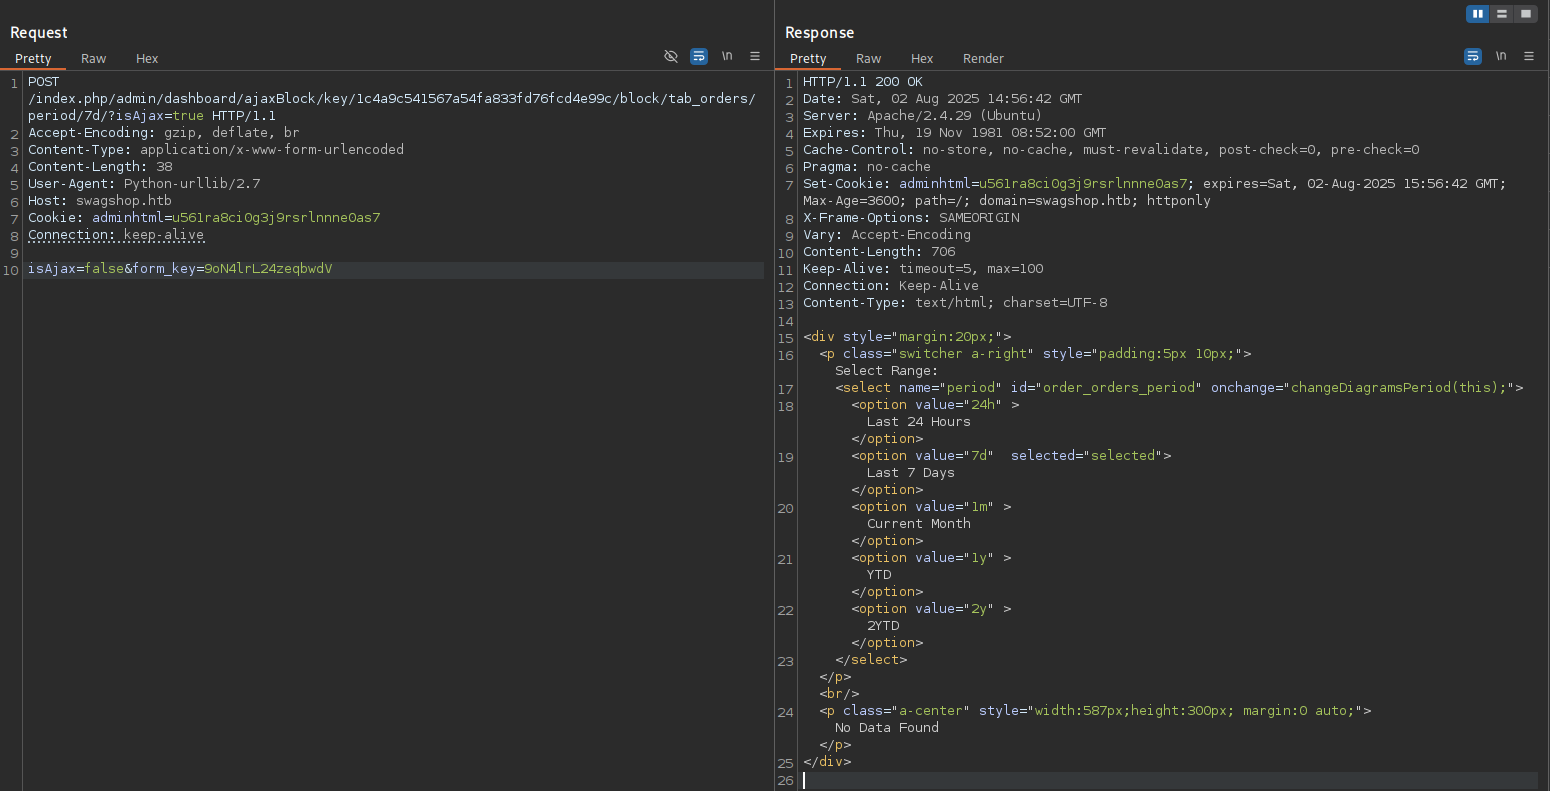Click the swagshop.htb Host header value
Viewport: 1550px width, 791px height.
(124, 200)
